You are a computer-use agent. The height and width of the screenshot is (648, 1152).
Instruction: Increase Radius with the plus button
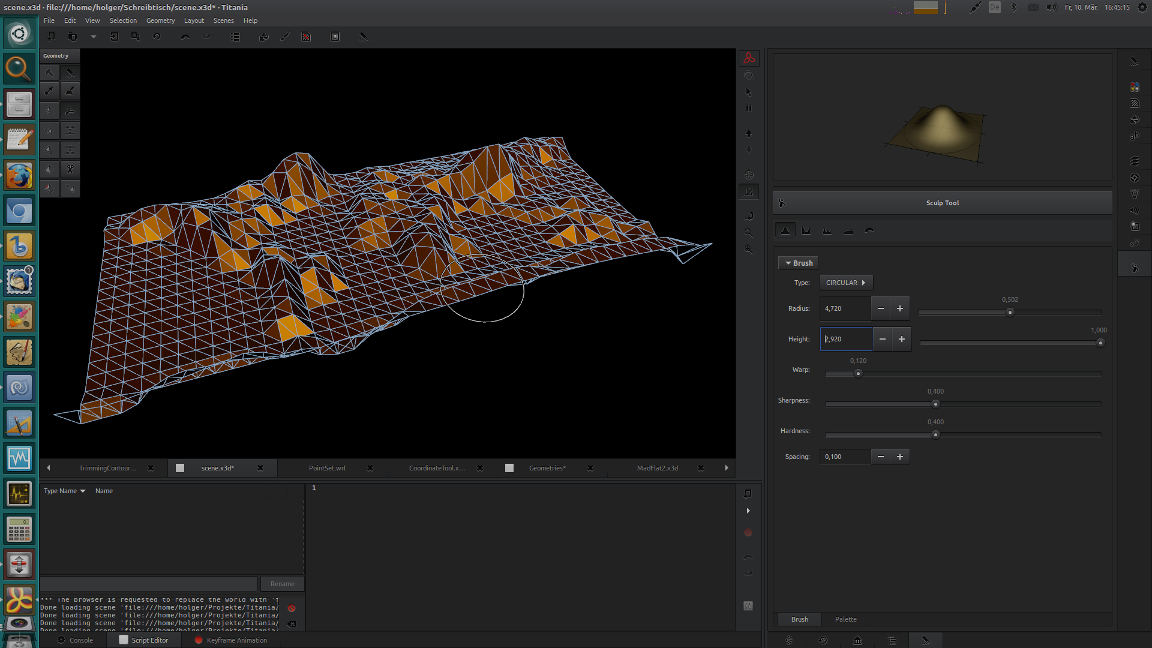point(900,309)
